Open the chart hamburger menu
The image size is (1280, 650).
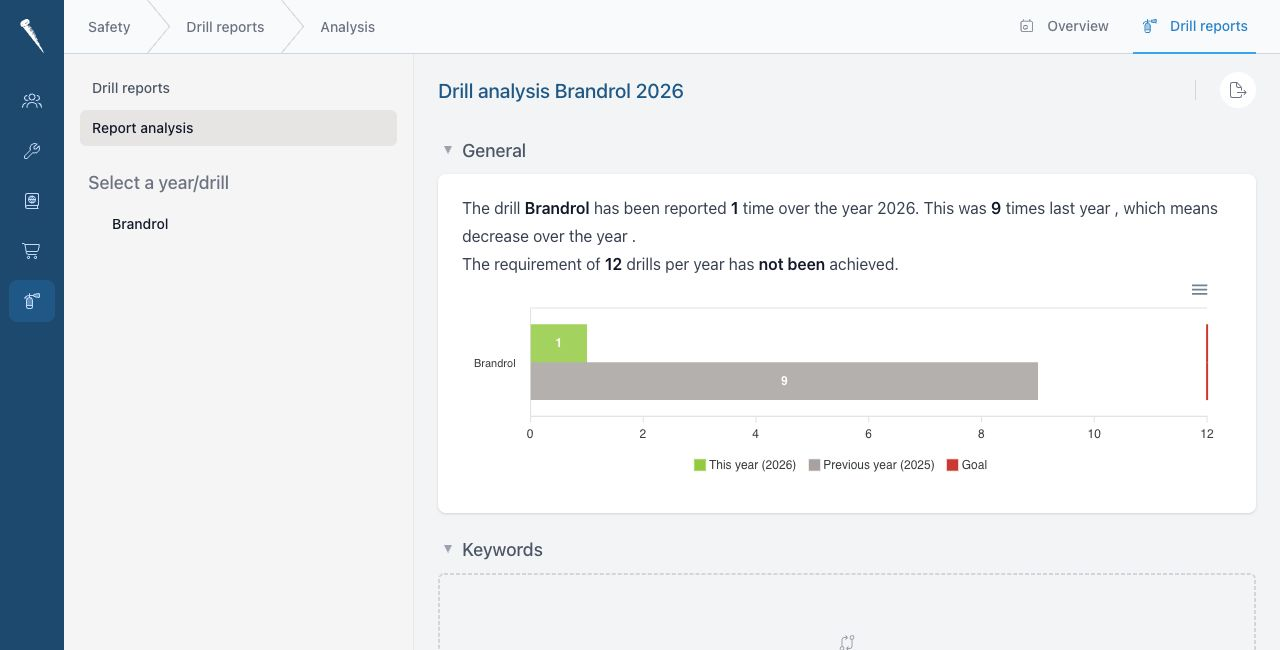pos(1200,290)
